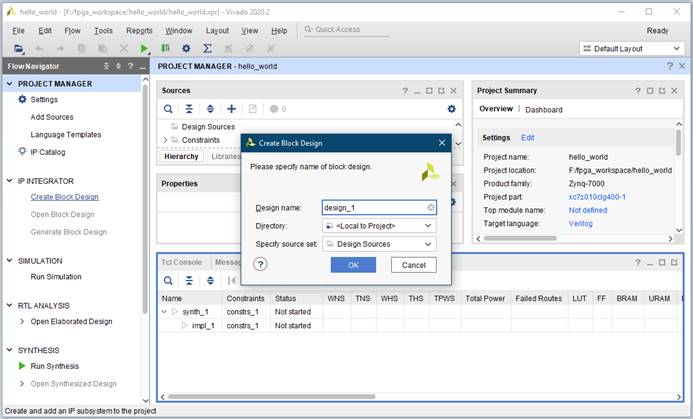Click OK in Create Block Design dialog
693x419 pixels.
(x=353, y=265)
